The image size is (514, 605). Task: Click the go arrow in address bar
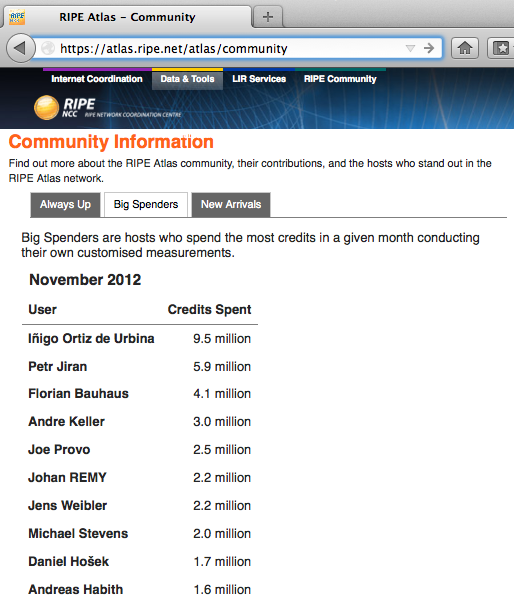[x=429, y=48]
